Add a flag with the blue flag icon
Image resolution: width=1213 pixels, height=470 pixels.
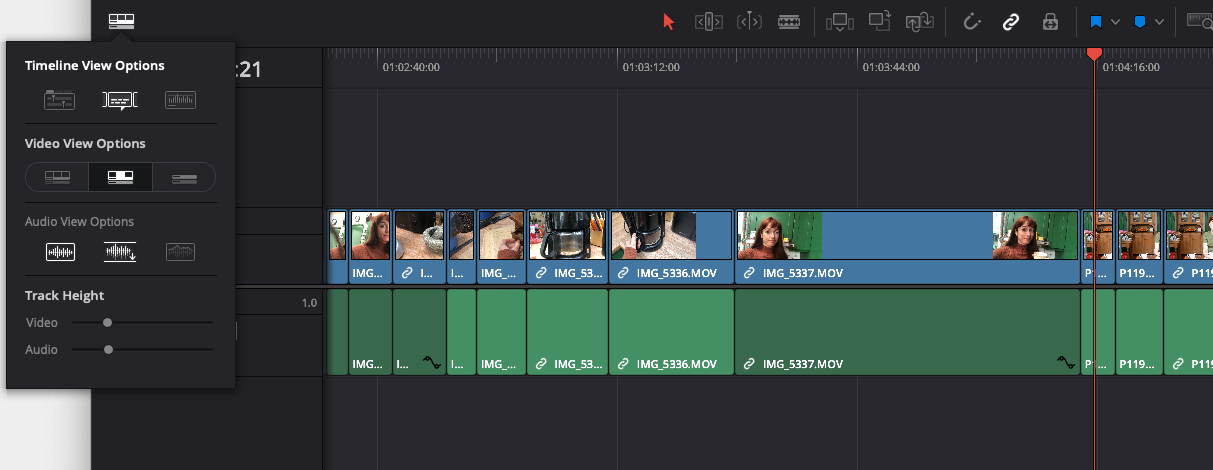pos(1095,21)
